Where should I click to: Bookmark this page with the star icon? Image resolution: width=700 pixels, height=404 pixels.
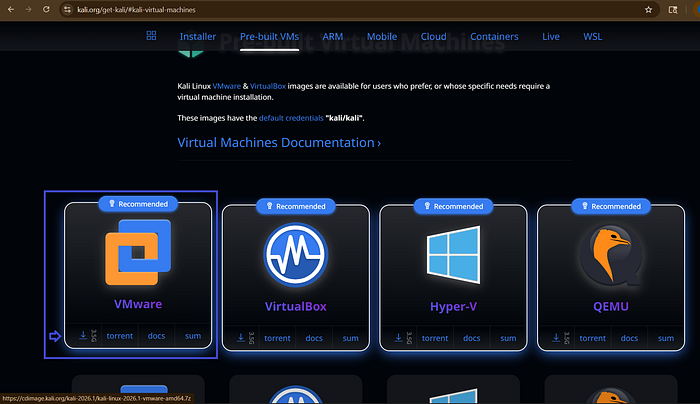click(648, 9)
